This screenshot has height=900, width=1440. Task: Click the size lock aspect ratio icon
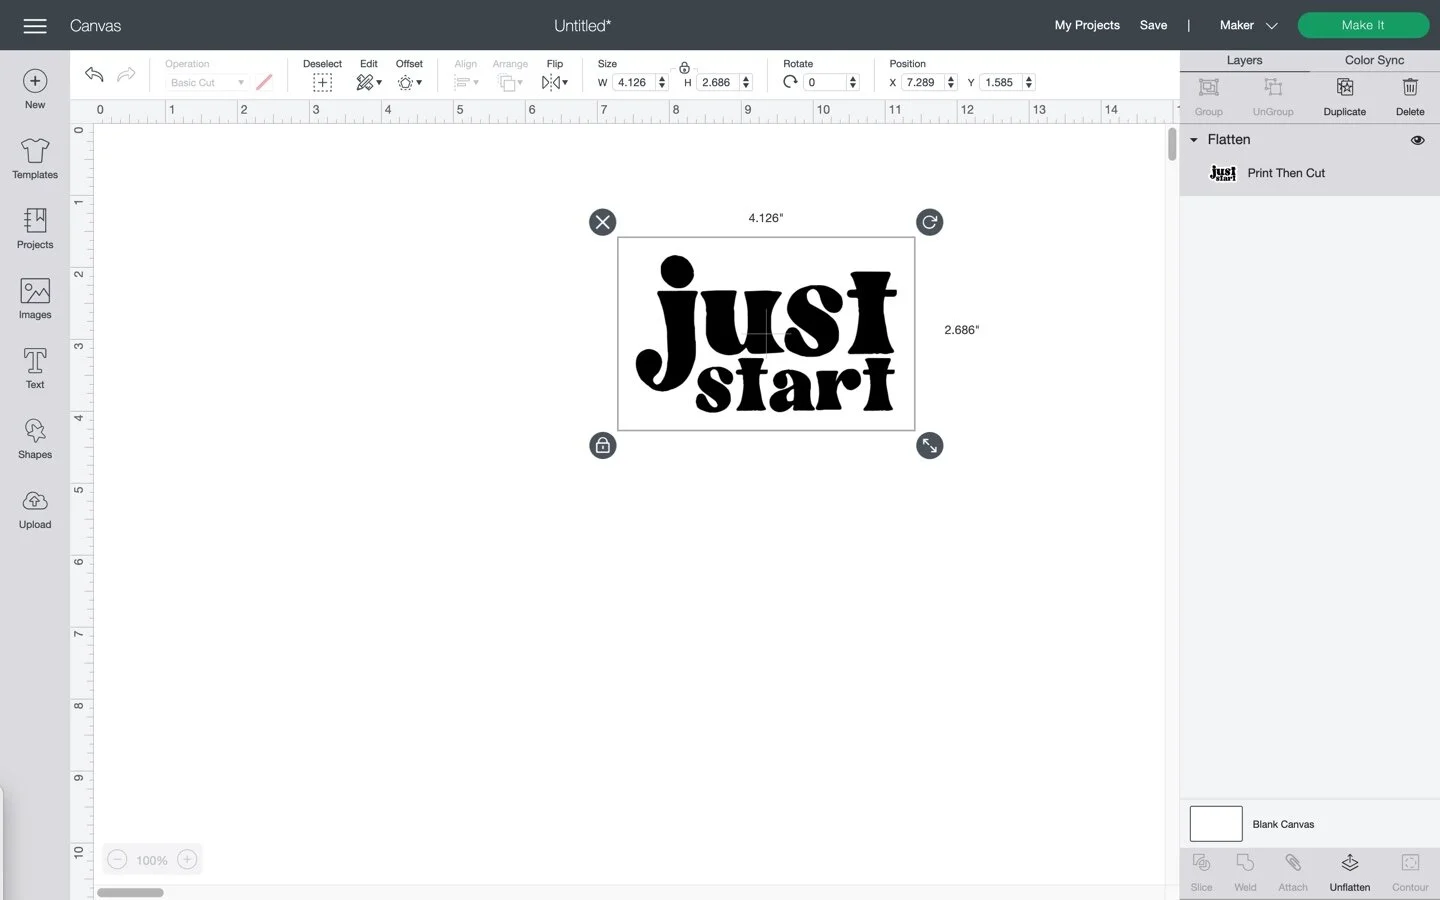click(684, 68)
